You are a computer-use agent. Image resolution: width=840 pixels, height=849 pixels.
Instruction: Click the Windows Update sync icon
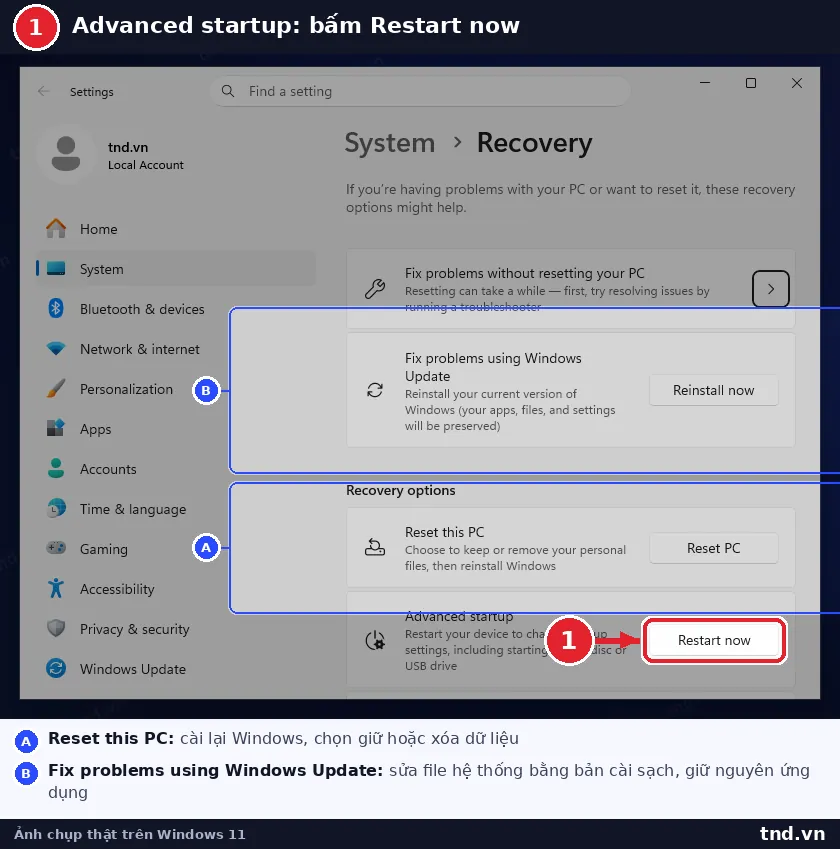coord(56,668)
